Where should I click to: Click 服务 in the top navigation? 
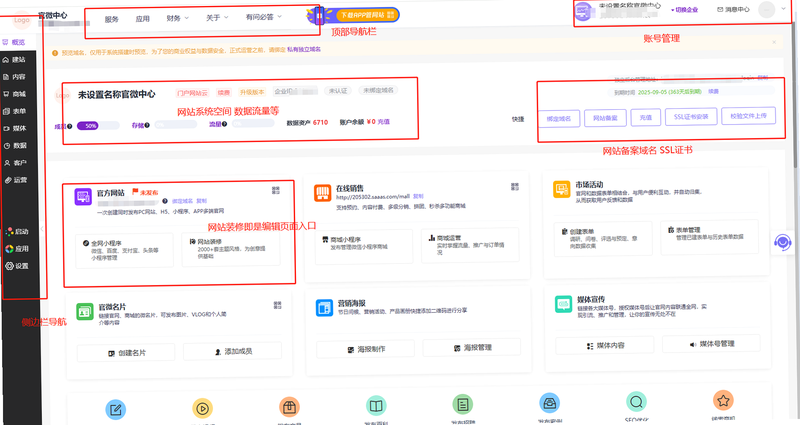[111, 19]
